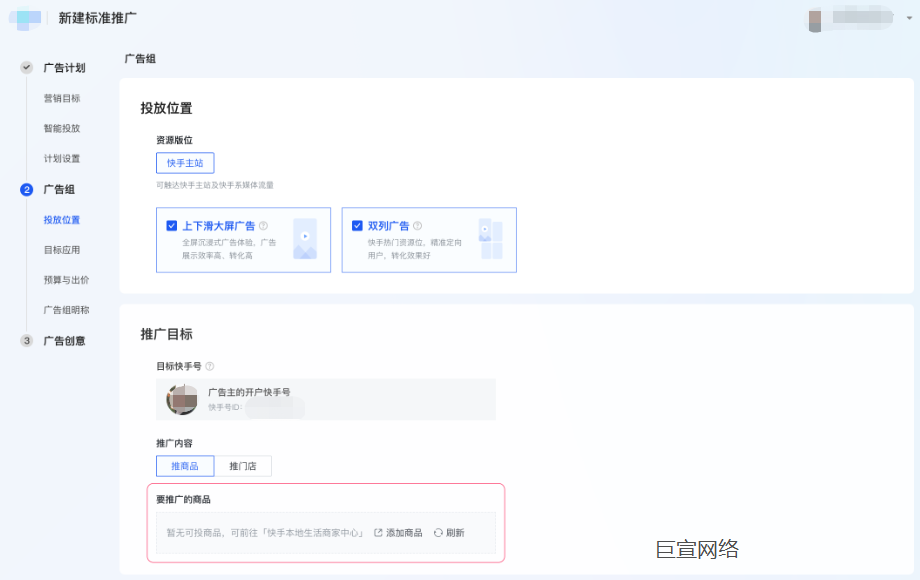
Task: Select the 推商品 tab
Action: [185, 466]
